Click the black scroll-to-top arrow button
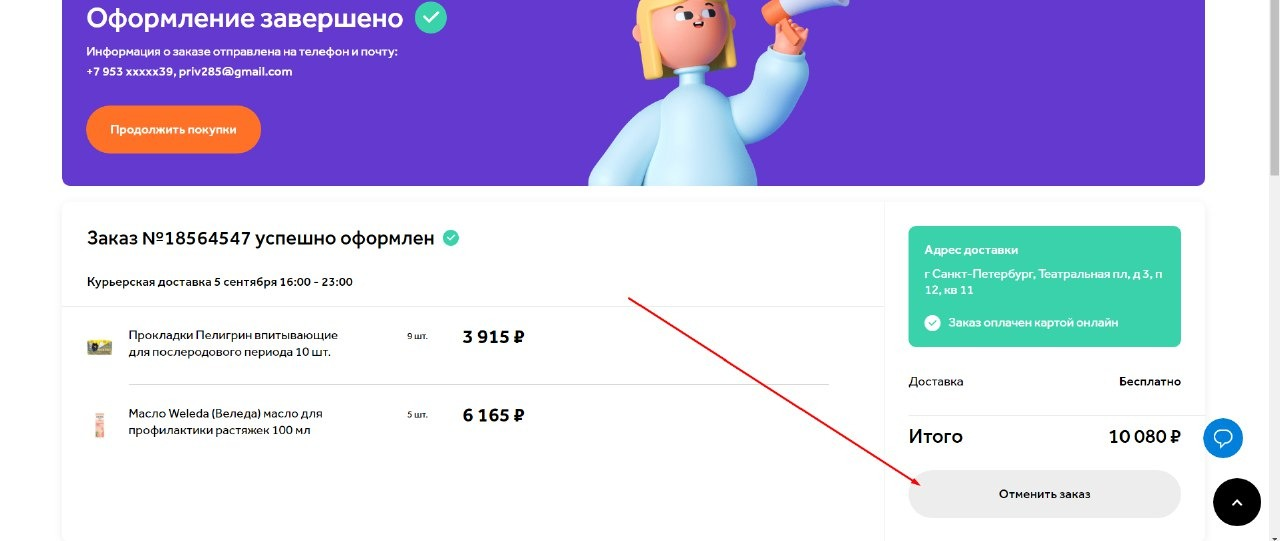This screenshot has height=541, width=1280. click(1236, 502)
